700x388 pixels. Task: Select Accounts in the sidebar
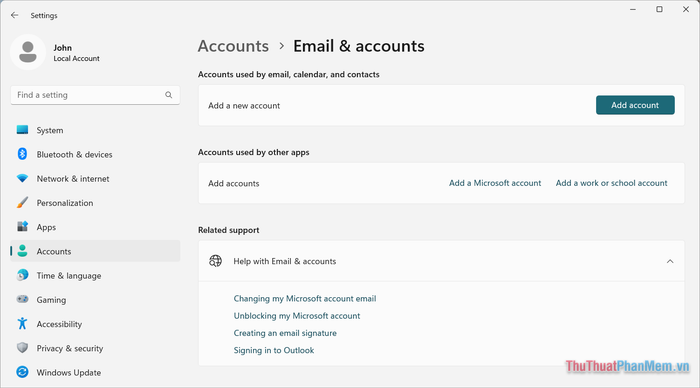pyautogui.click(x=95, y=251)
